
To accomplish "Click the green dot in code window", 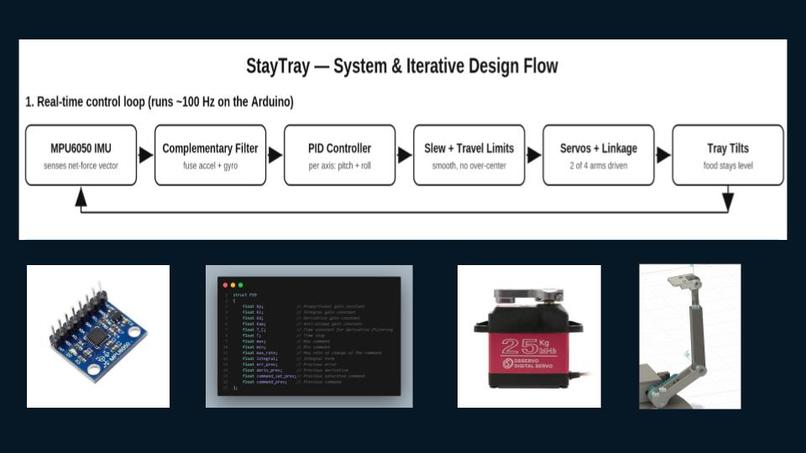I will [241, 285].
